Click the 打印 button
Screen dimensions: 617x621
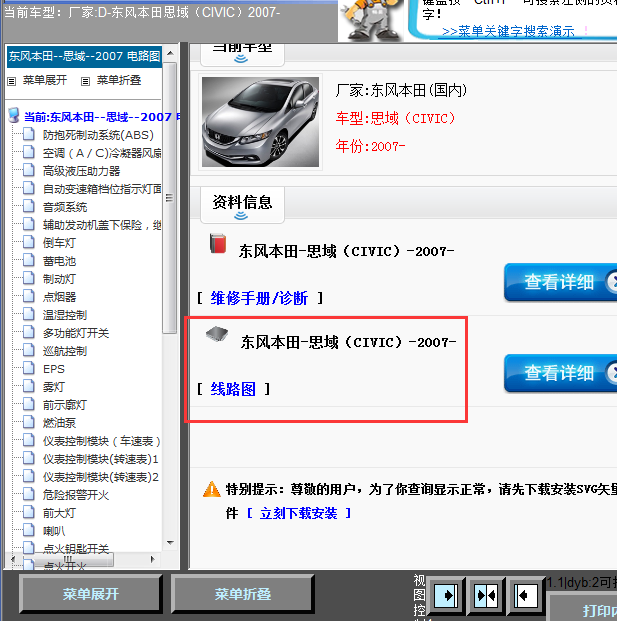tap(582, 608)
